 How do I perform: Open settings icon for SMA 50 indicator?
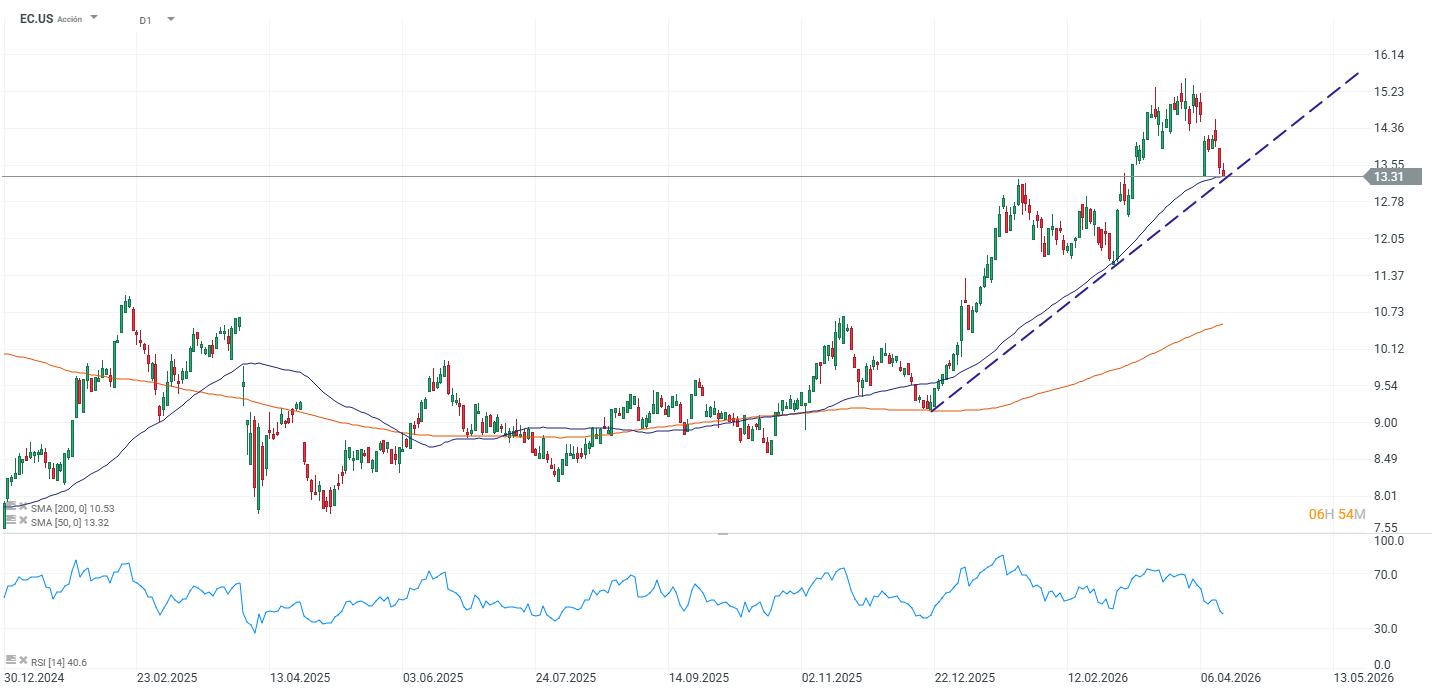pyautogui.click(x=10, y=521)
